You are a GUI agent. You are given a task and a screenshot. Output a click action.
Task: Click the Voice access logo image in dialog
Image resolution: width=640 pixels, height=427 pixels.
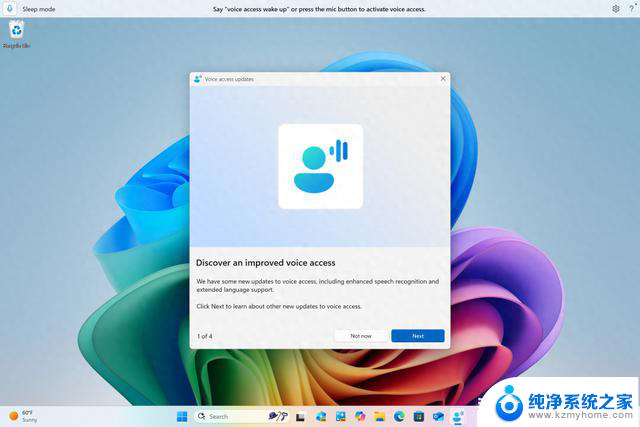[320, 167]
